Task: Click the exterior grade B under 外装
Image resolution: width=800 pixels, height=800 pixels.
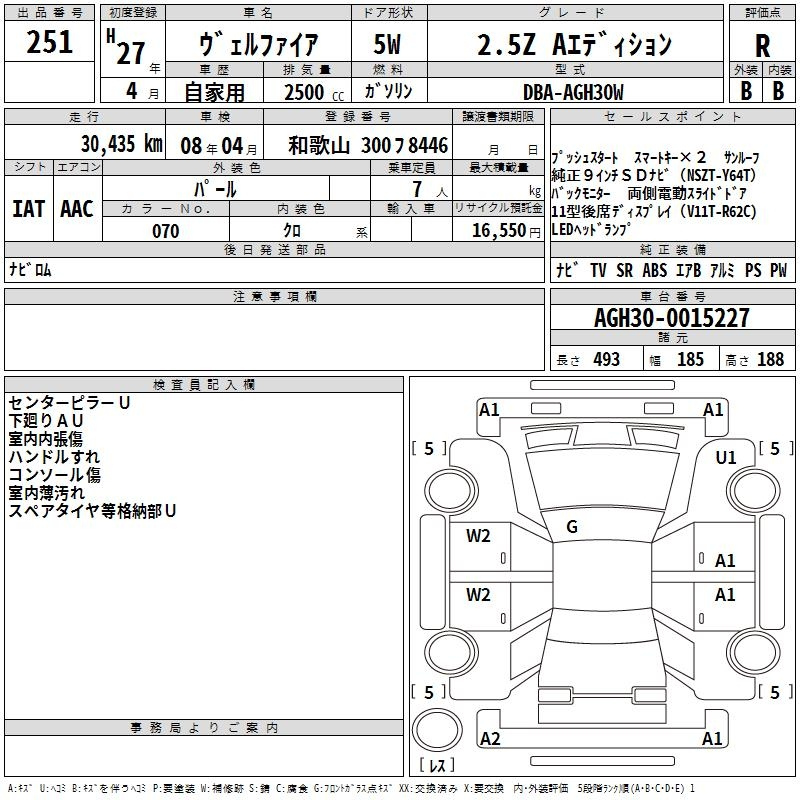Action: click(746, 91)
